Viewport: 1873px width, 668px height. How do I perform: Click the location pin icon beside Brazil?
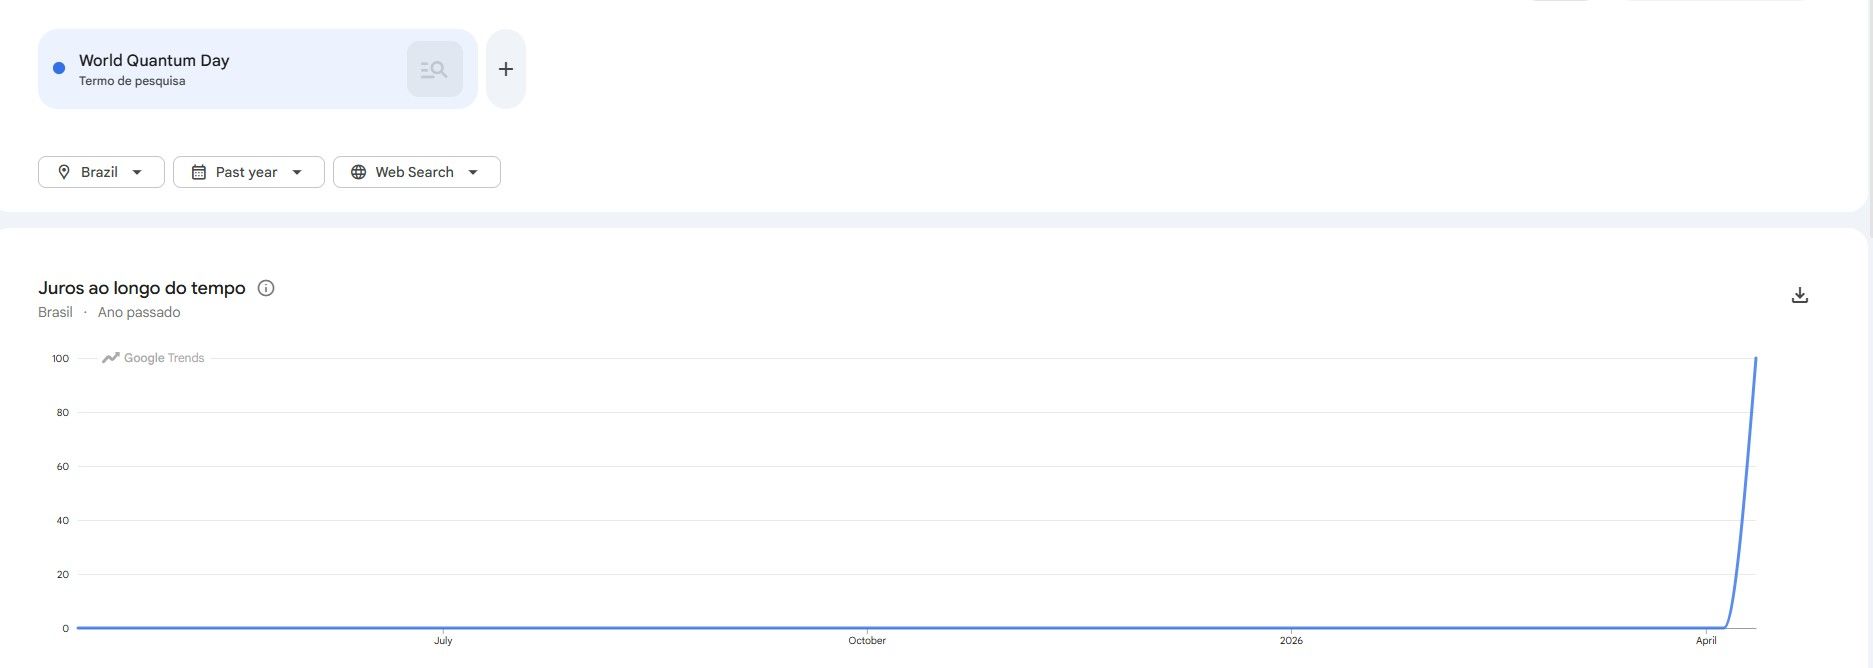(x=64, y=172)
